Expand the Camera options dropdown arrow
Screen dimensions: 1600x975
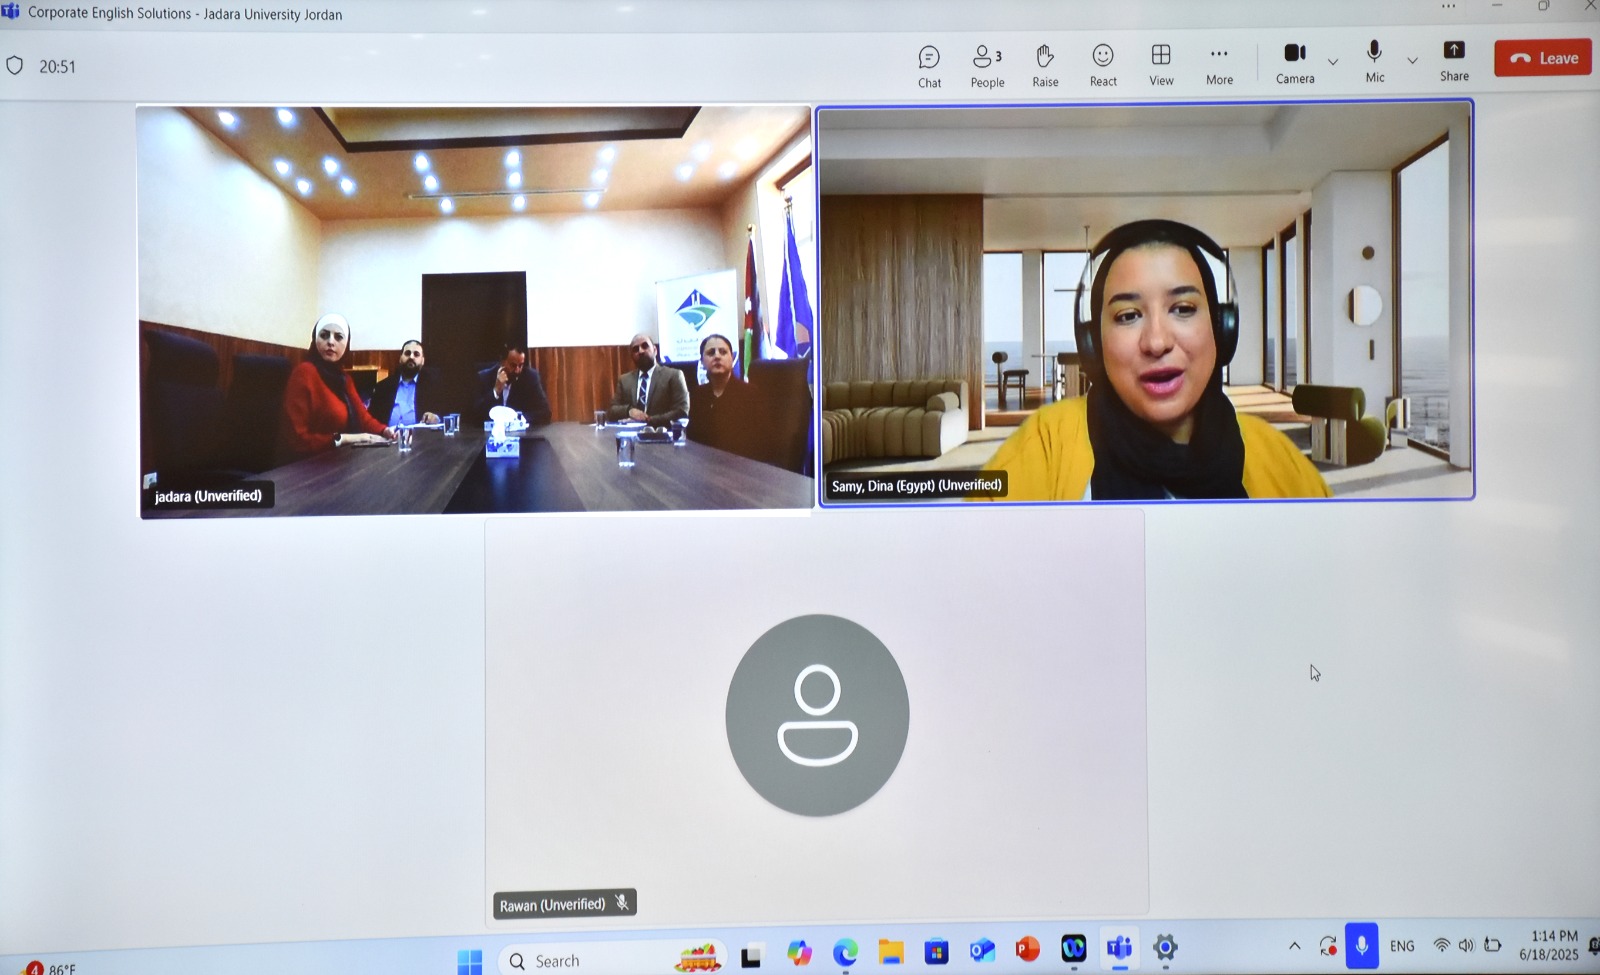(x=1333, y=62)
